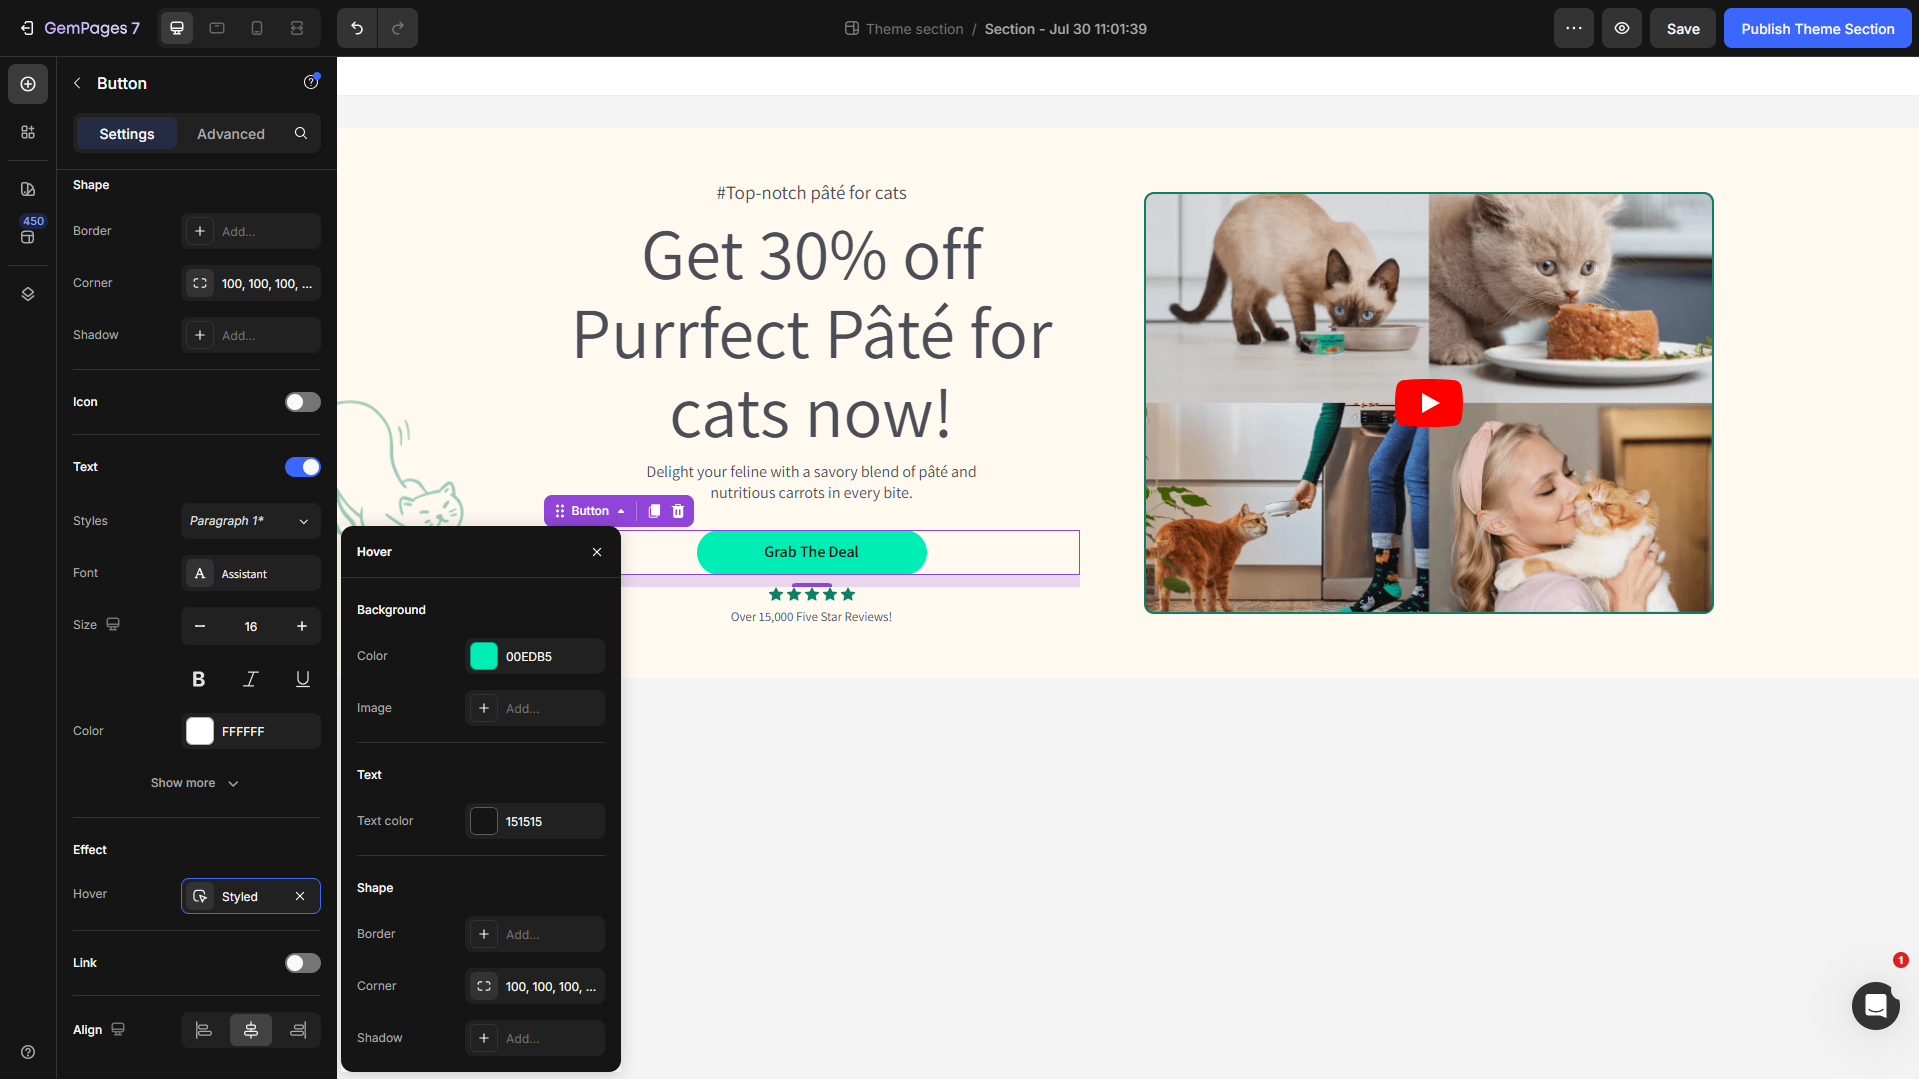The image size is (1919, 1079).
Task: Open the hover background 00EDB5 color swatch
Action: point(484,656)
